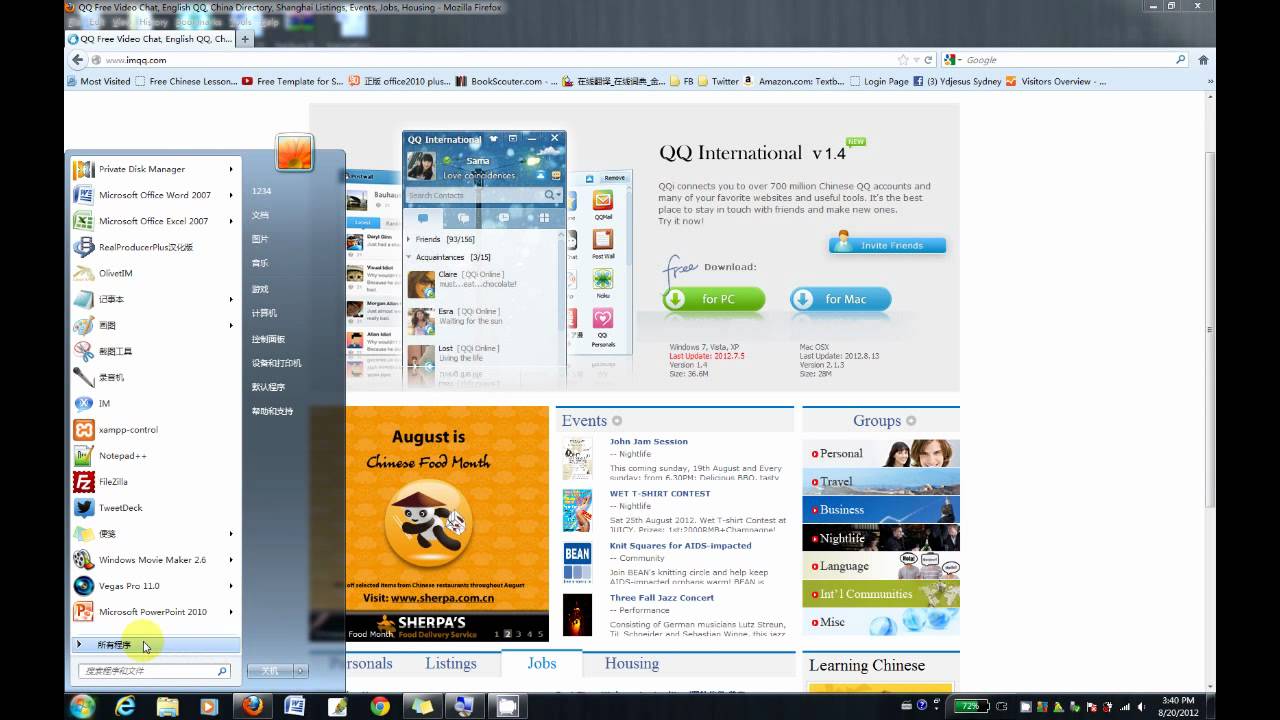Download QQ International for PC
Viewport: 1280px width, 720px height.
tap(714, 299)
